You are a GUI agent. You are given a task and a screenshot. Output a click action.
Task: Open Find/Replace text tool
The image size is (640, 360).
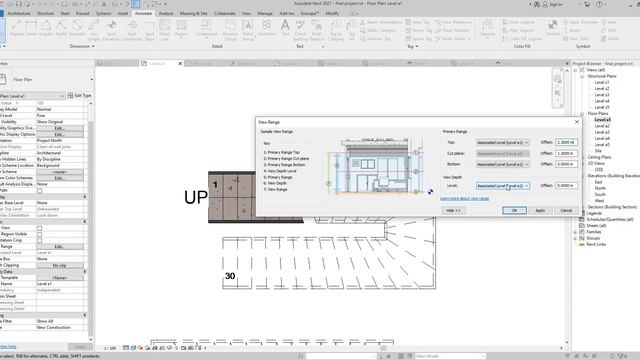point(316,30)
